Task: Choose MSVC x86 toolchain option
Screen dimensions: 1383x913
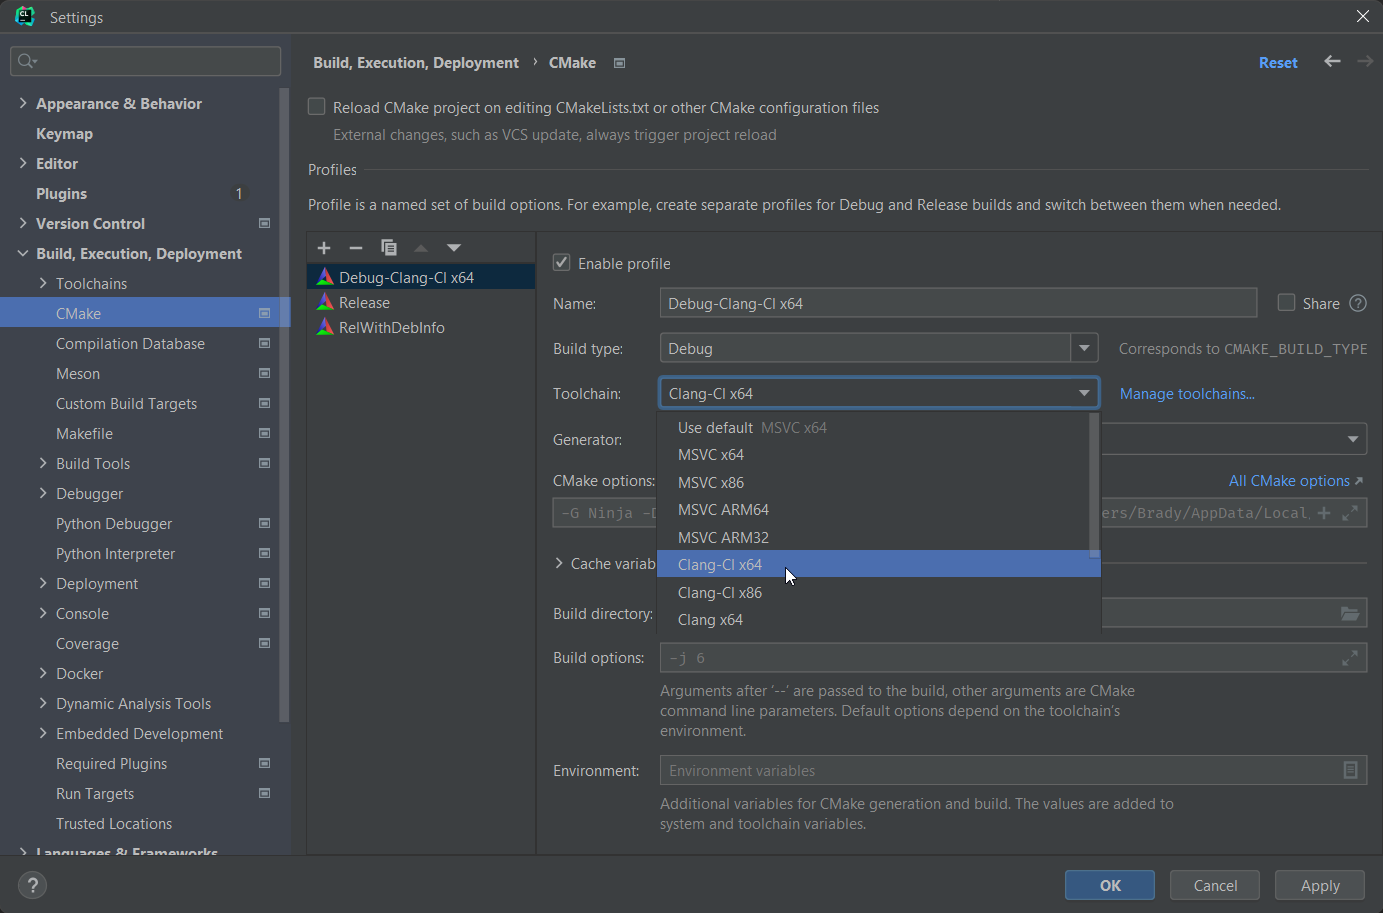Action: pyautogui.click(x=873, y=482)
